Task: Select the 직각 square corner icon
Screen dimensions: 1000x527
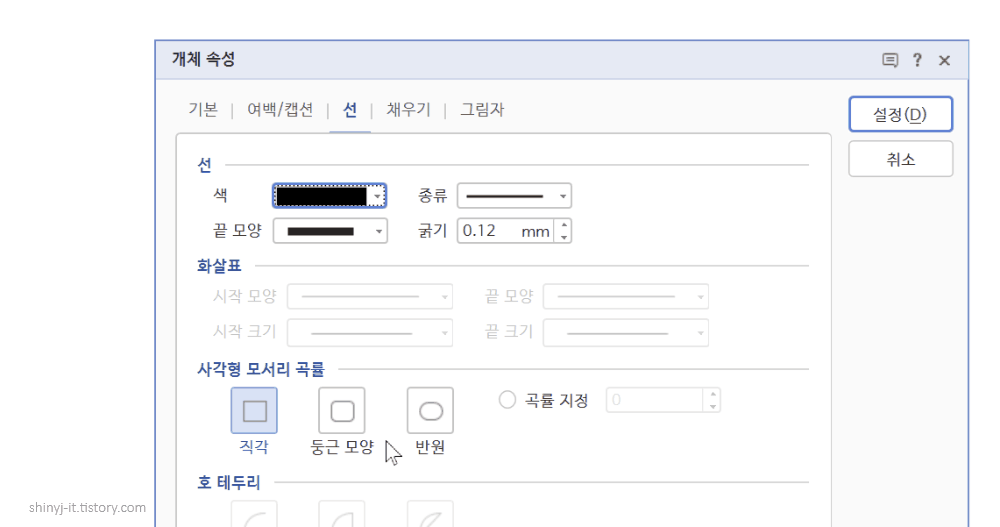Action: tap(254, 411)
